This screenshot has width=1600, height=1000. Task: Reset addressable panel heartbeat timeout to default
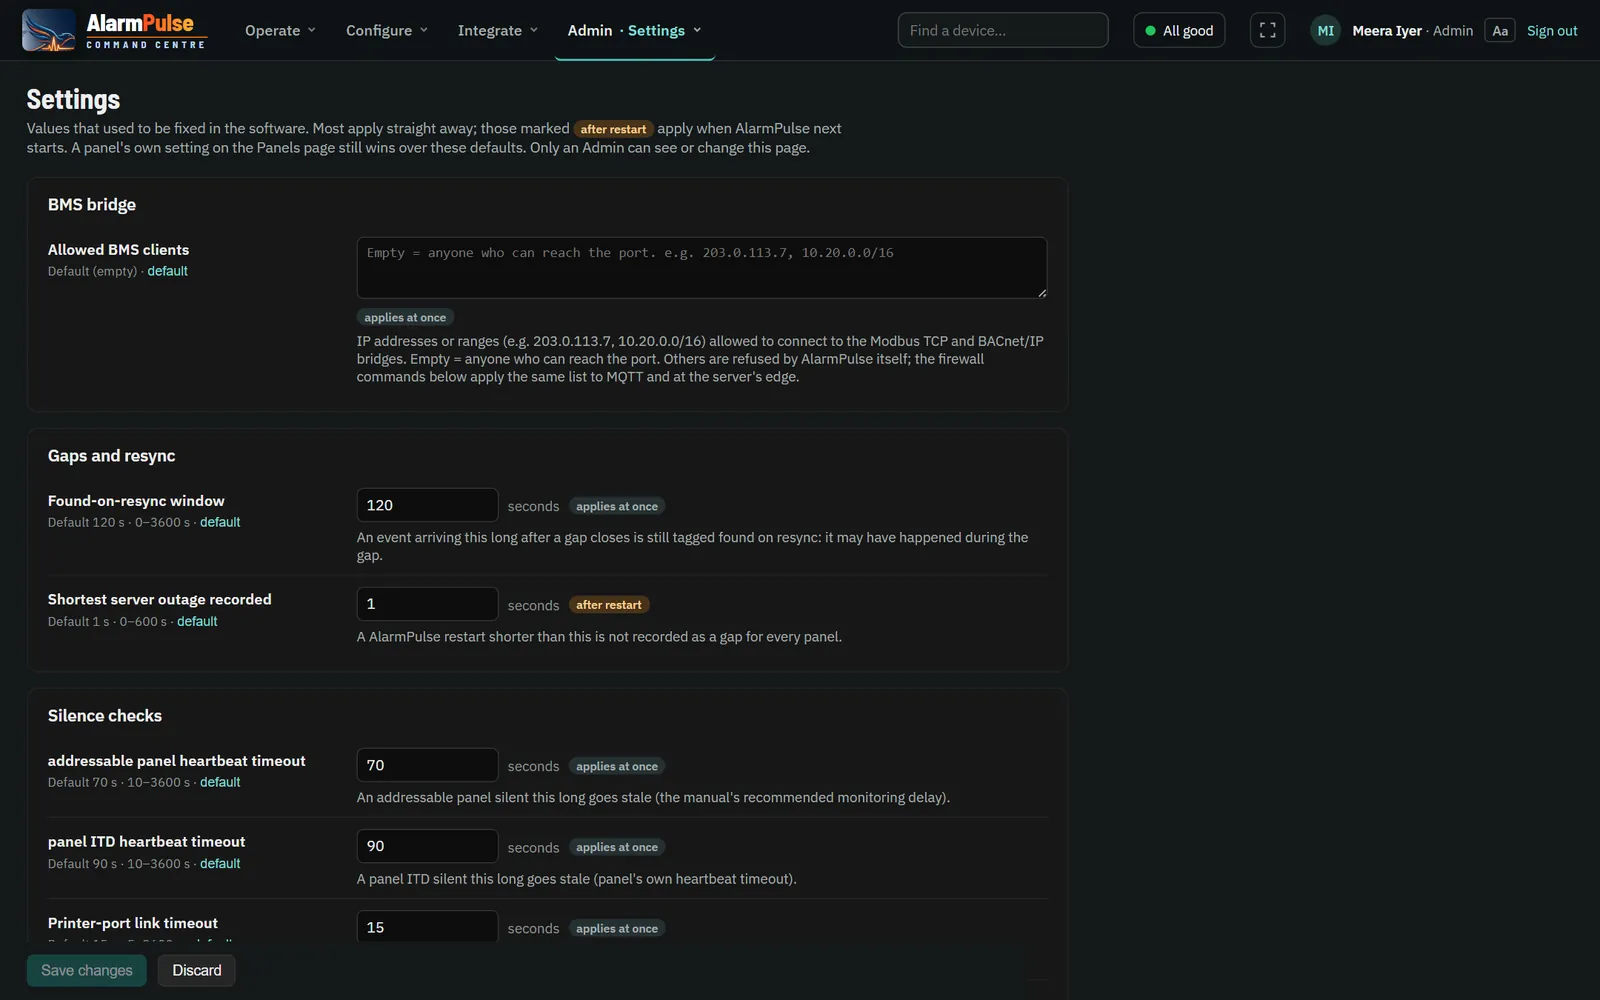220,782
